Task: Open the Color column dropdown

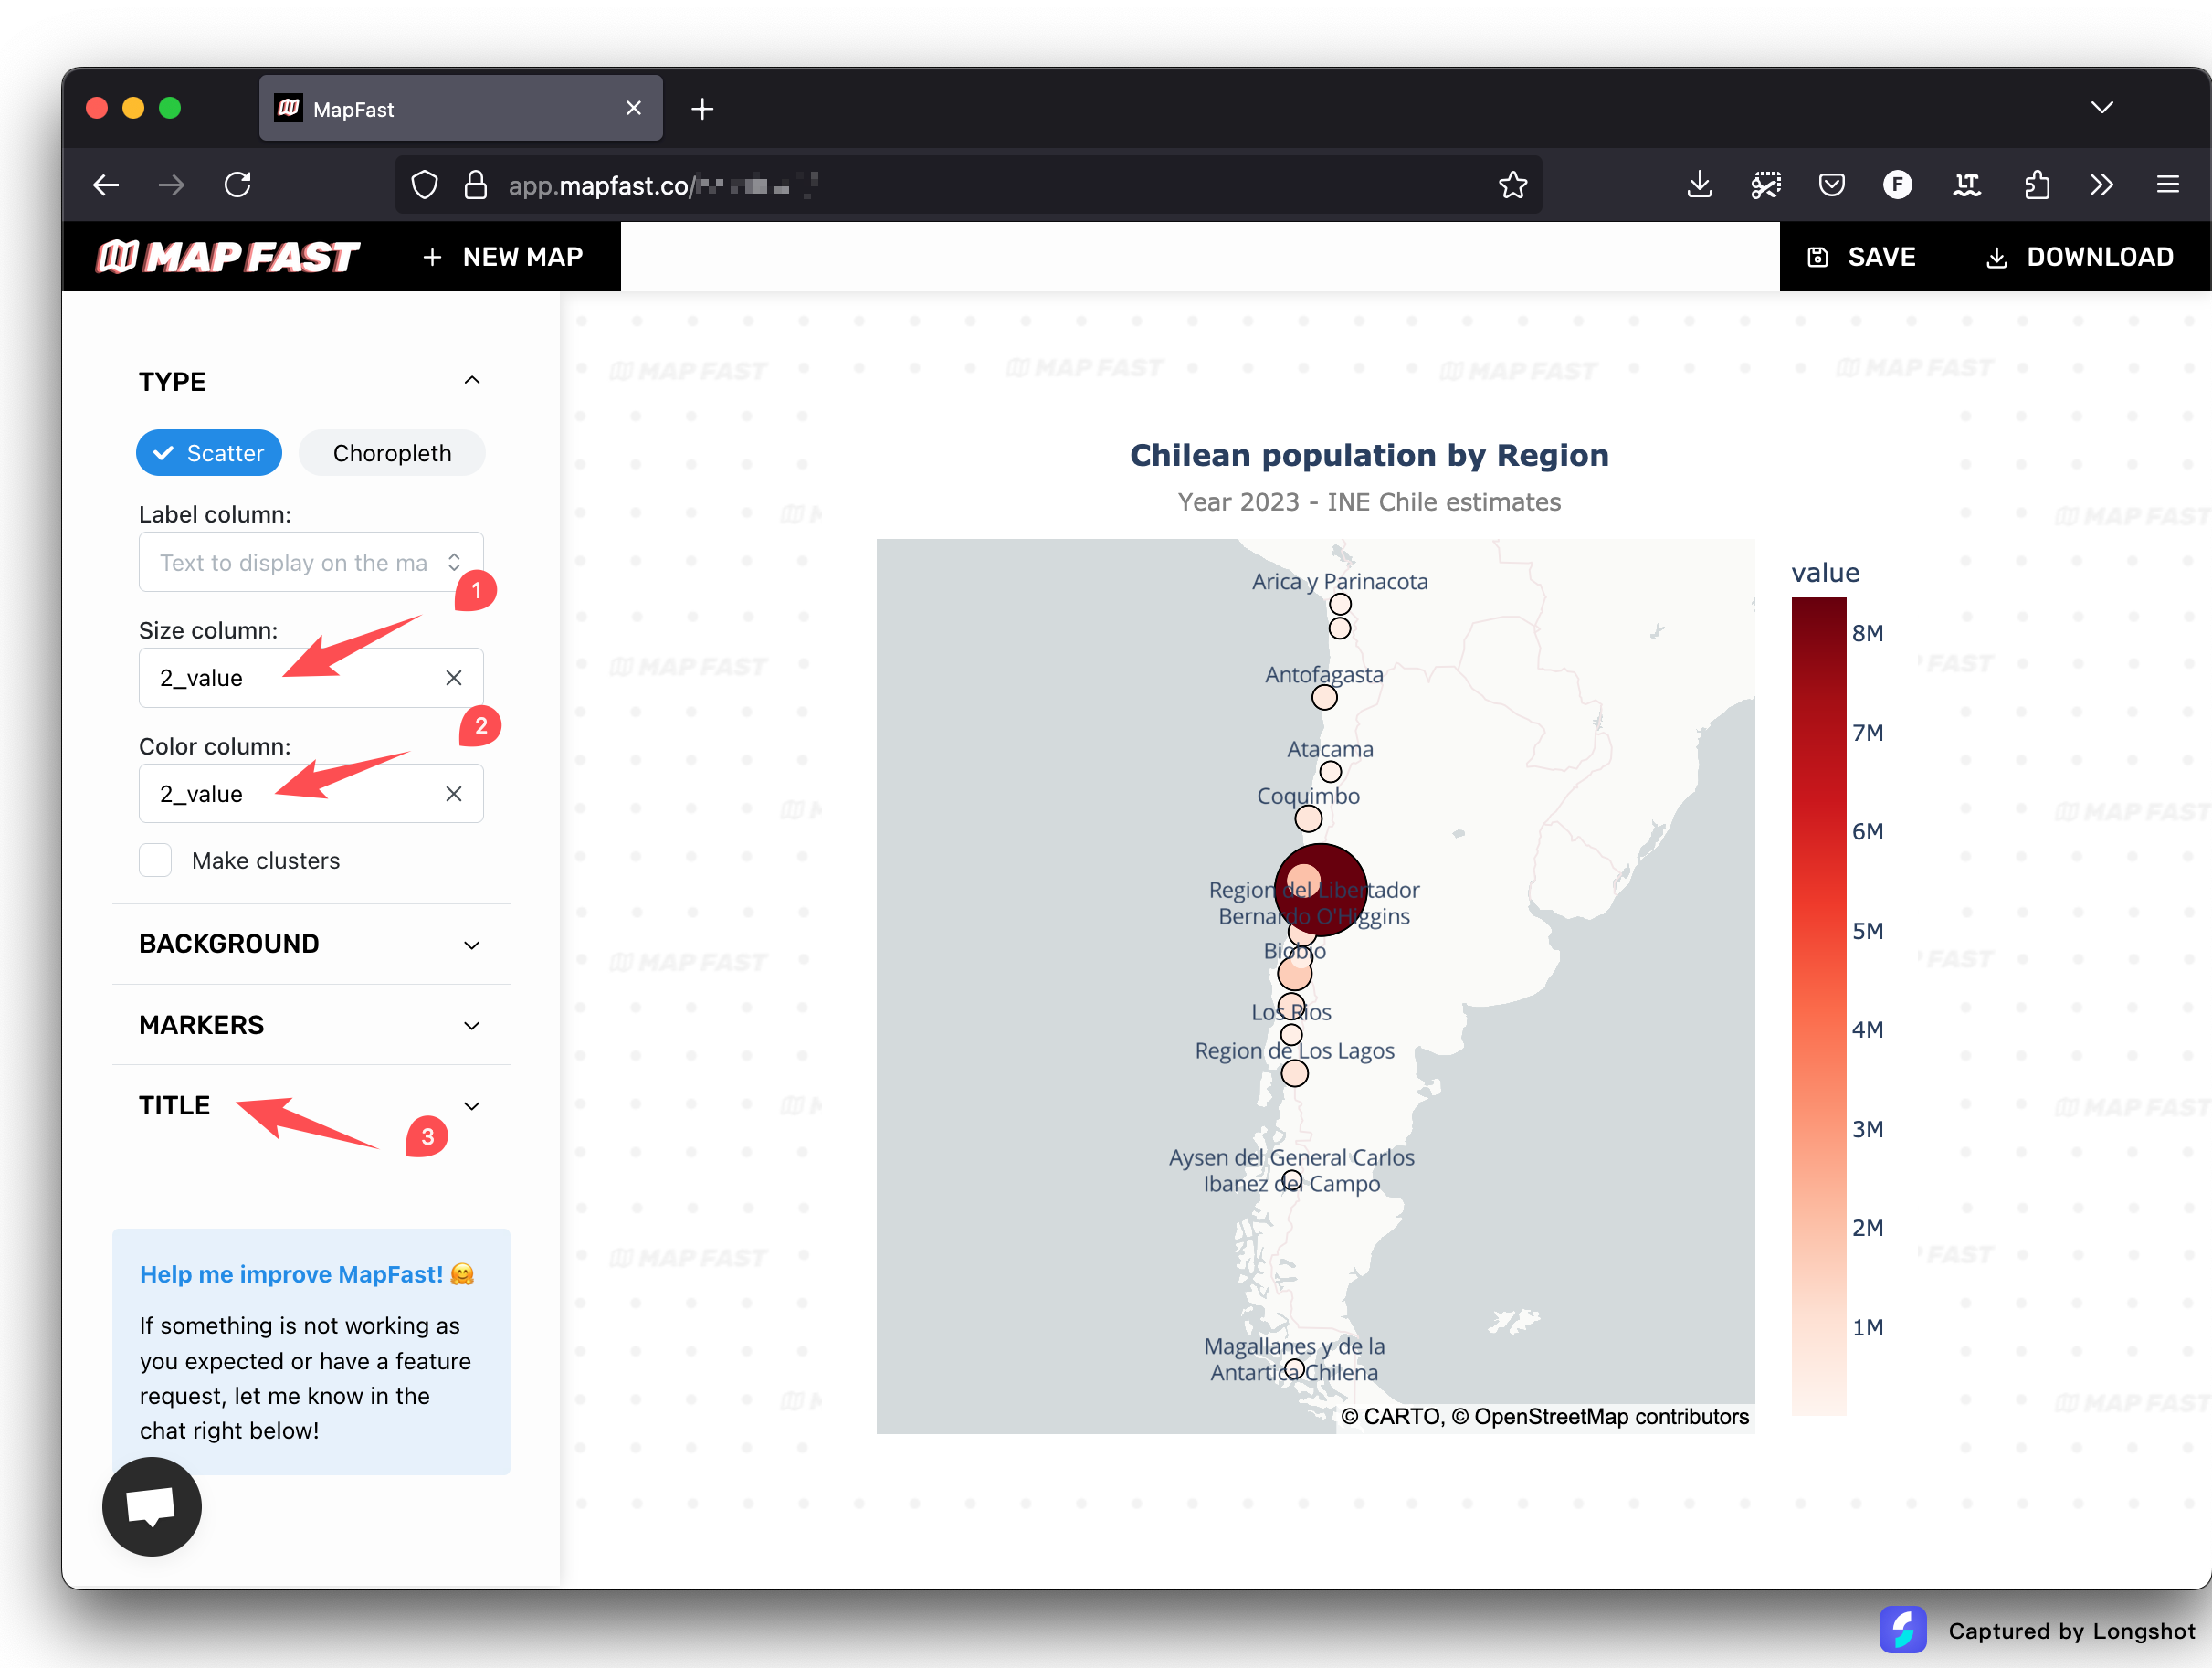Action: (311, 794)
